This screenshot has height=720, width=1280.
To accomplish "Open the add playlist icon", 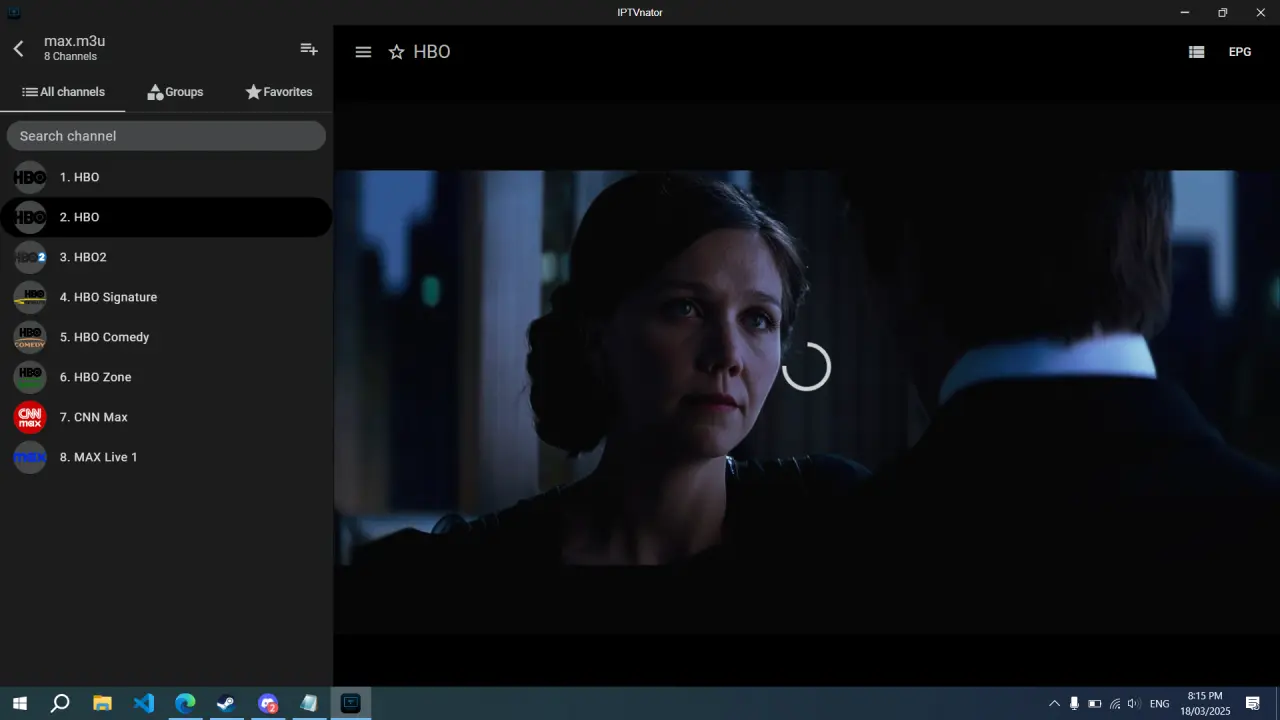I will 309,49.
